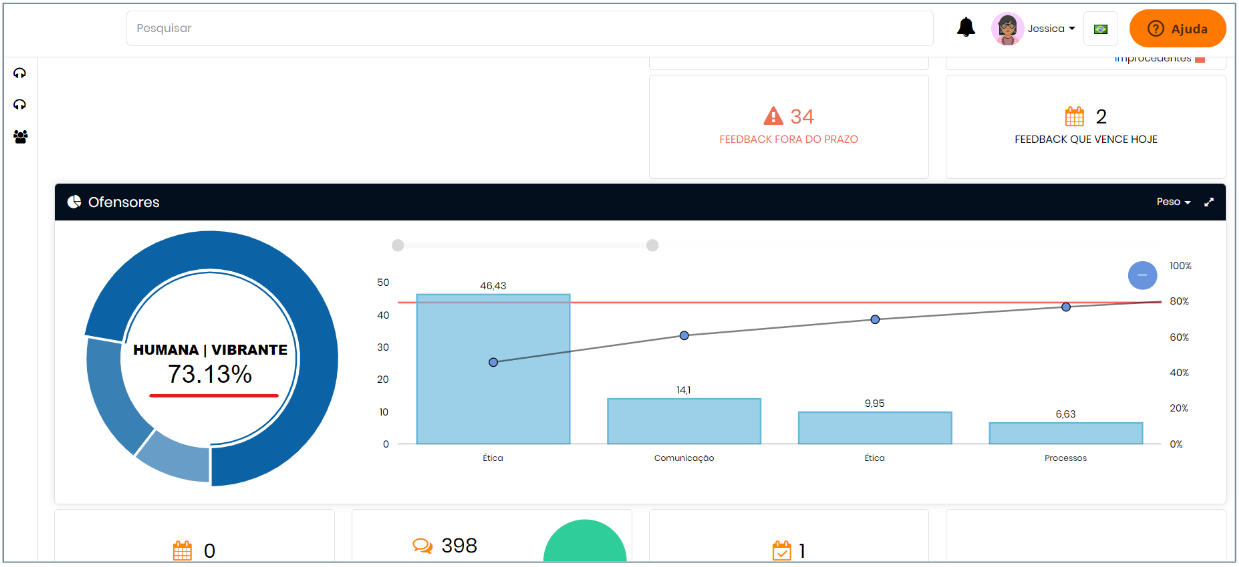1239x567 pixels.
Task: Focus the Pesquisar search field
Action: 529,29
